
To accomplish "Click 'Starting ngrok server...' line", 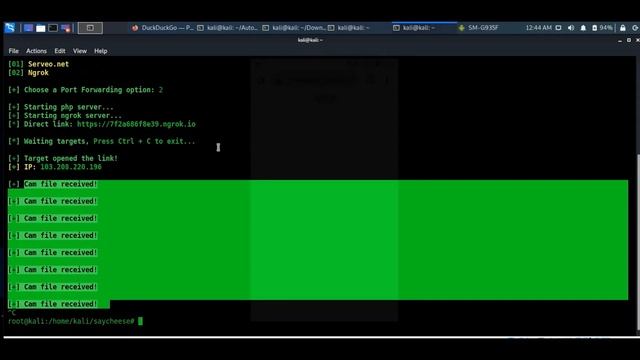I will (x=65, y=116).
